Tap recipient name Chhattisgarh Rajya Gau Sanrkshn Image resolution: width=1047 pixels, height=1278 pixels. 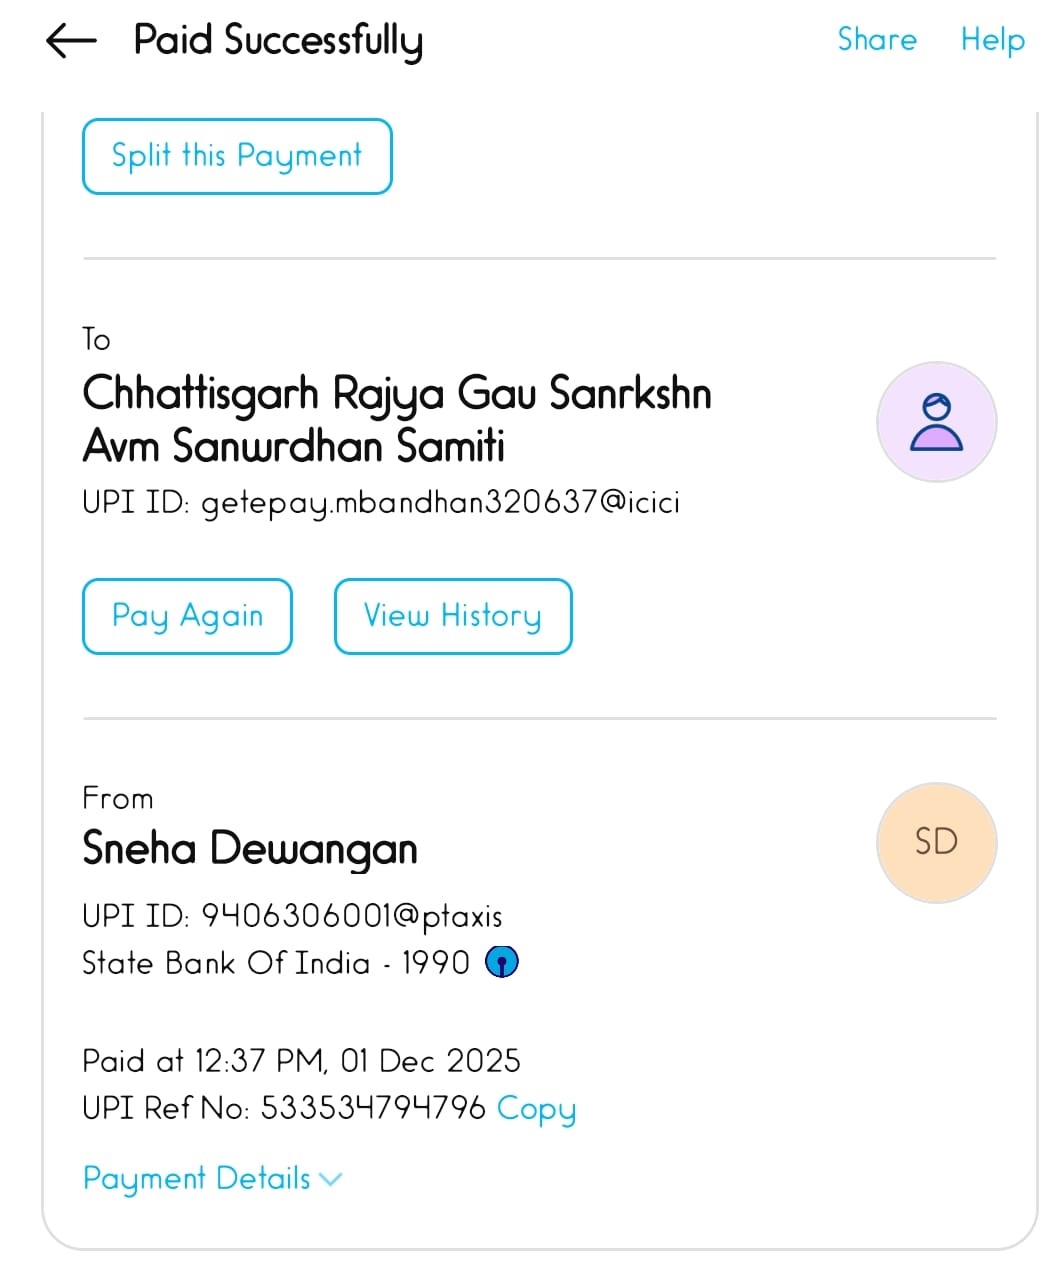396,393
